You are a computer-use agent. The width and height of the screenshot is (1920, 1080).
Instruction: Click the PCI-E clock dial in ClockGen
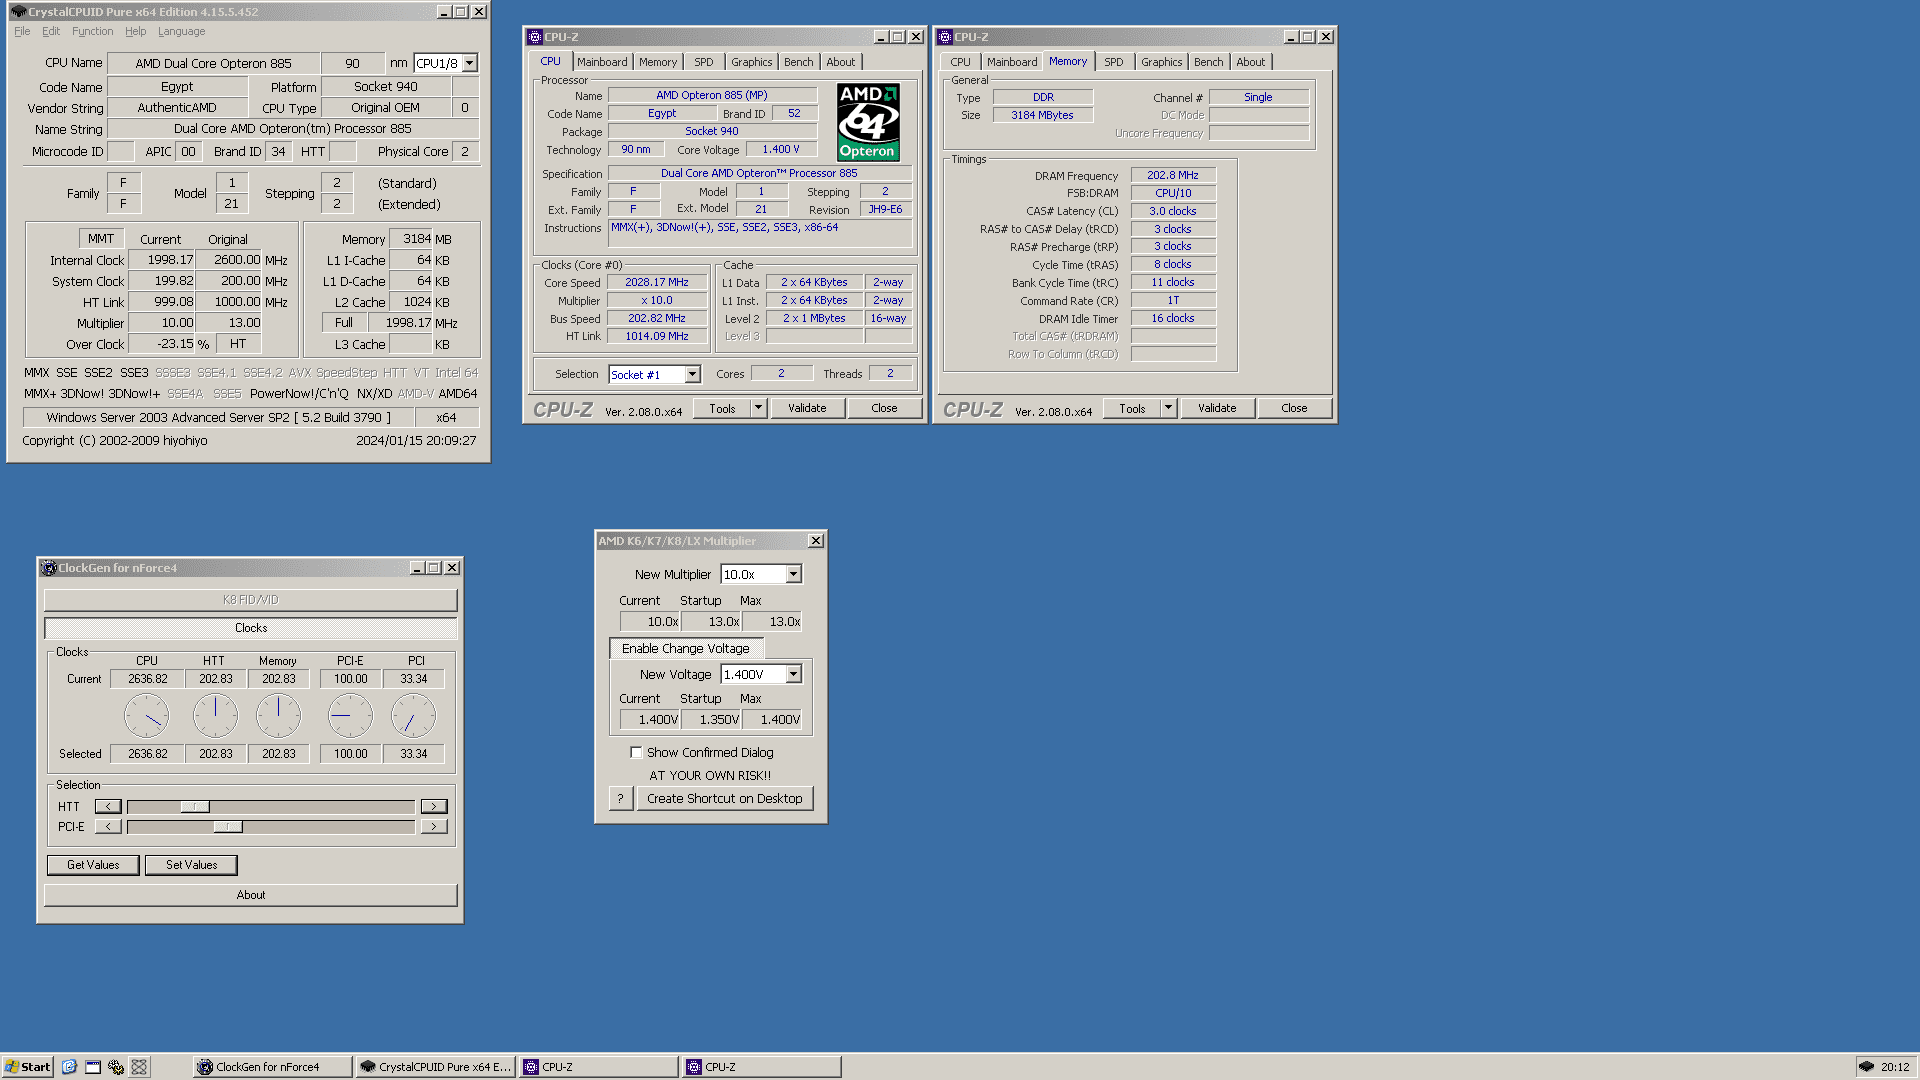(x=350, y=716)
